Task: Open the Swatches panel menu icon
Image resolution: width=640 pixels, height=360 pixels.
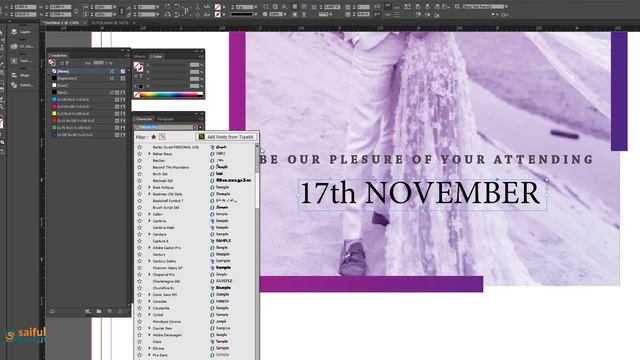Action: 127,56
